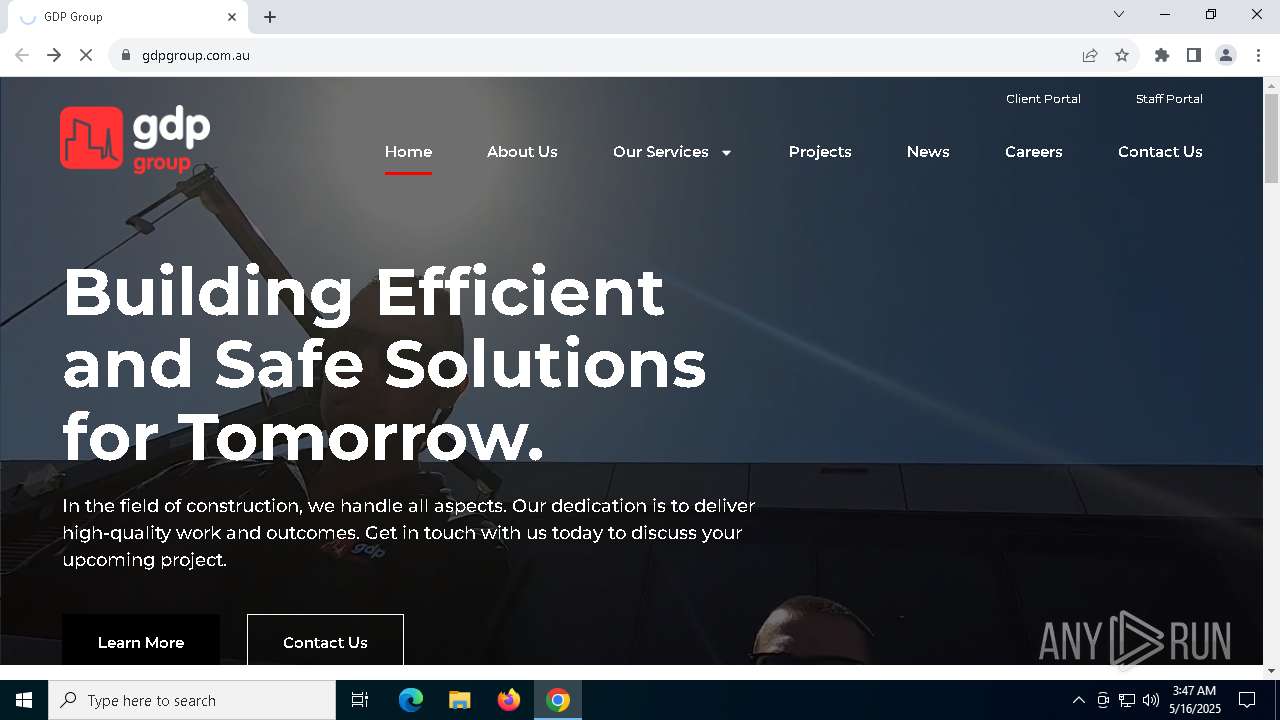Stop page loading in the browser toolbar

click(86, 55)
